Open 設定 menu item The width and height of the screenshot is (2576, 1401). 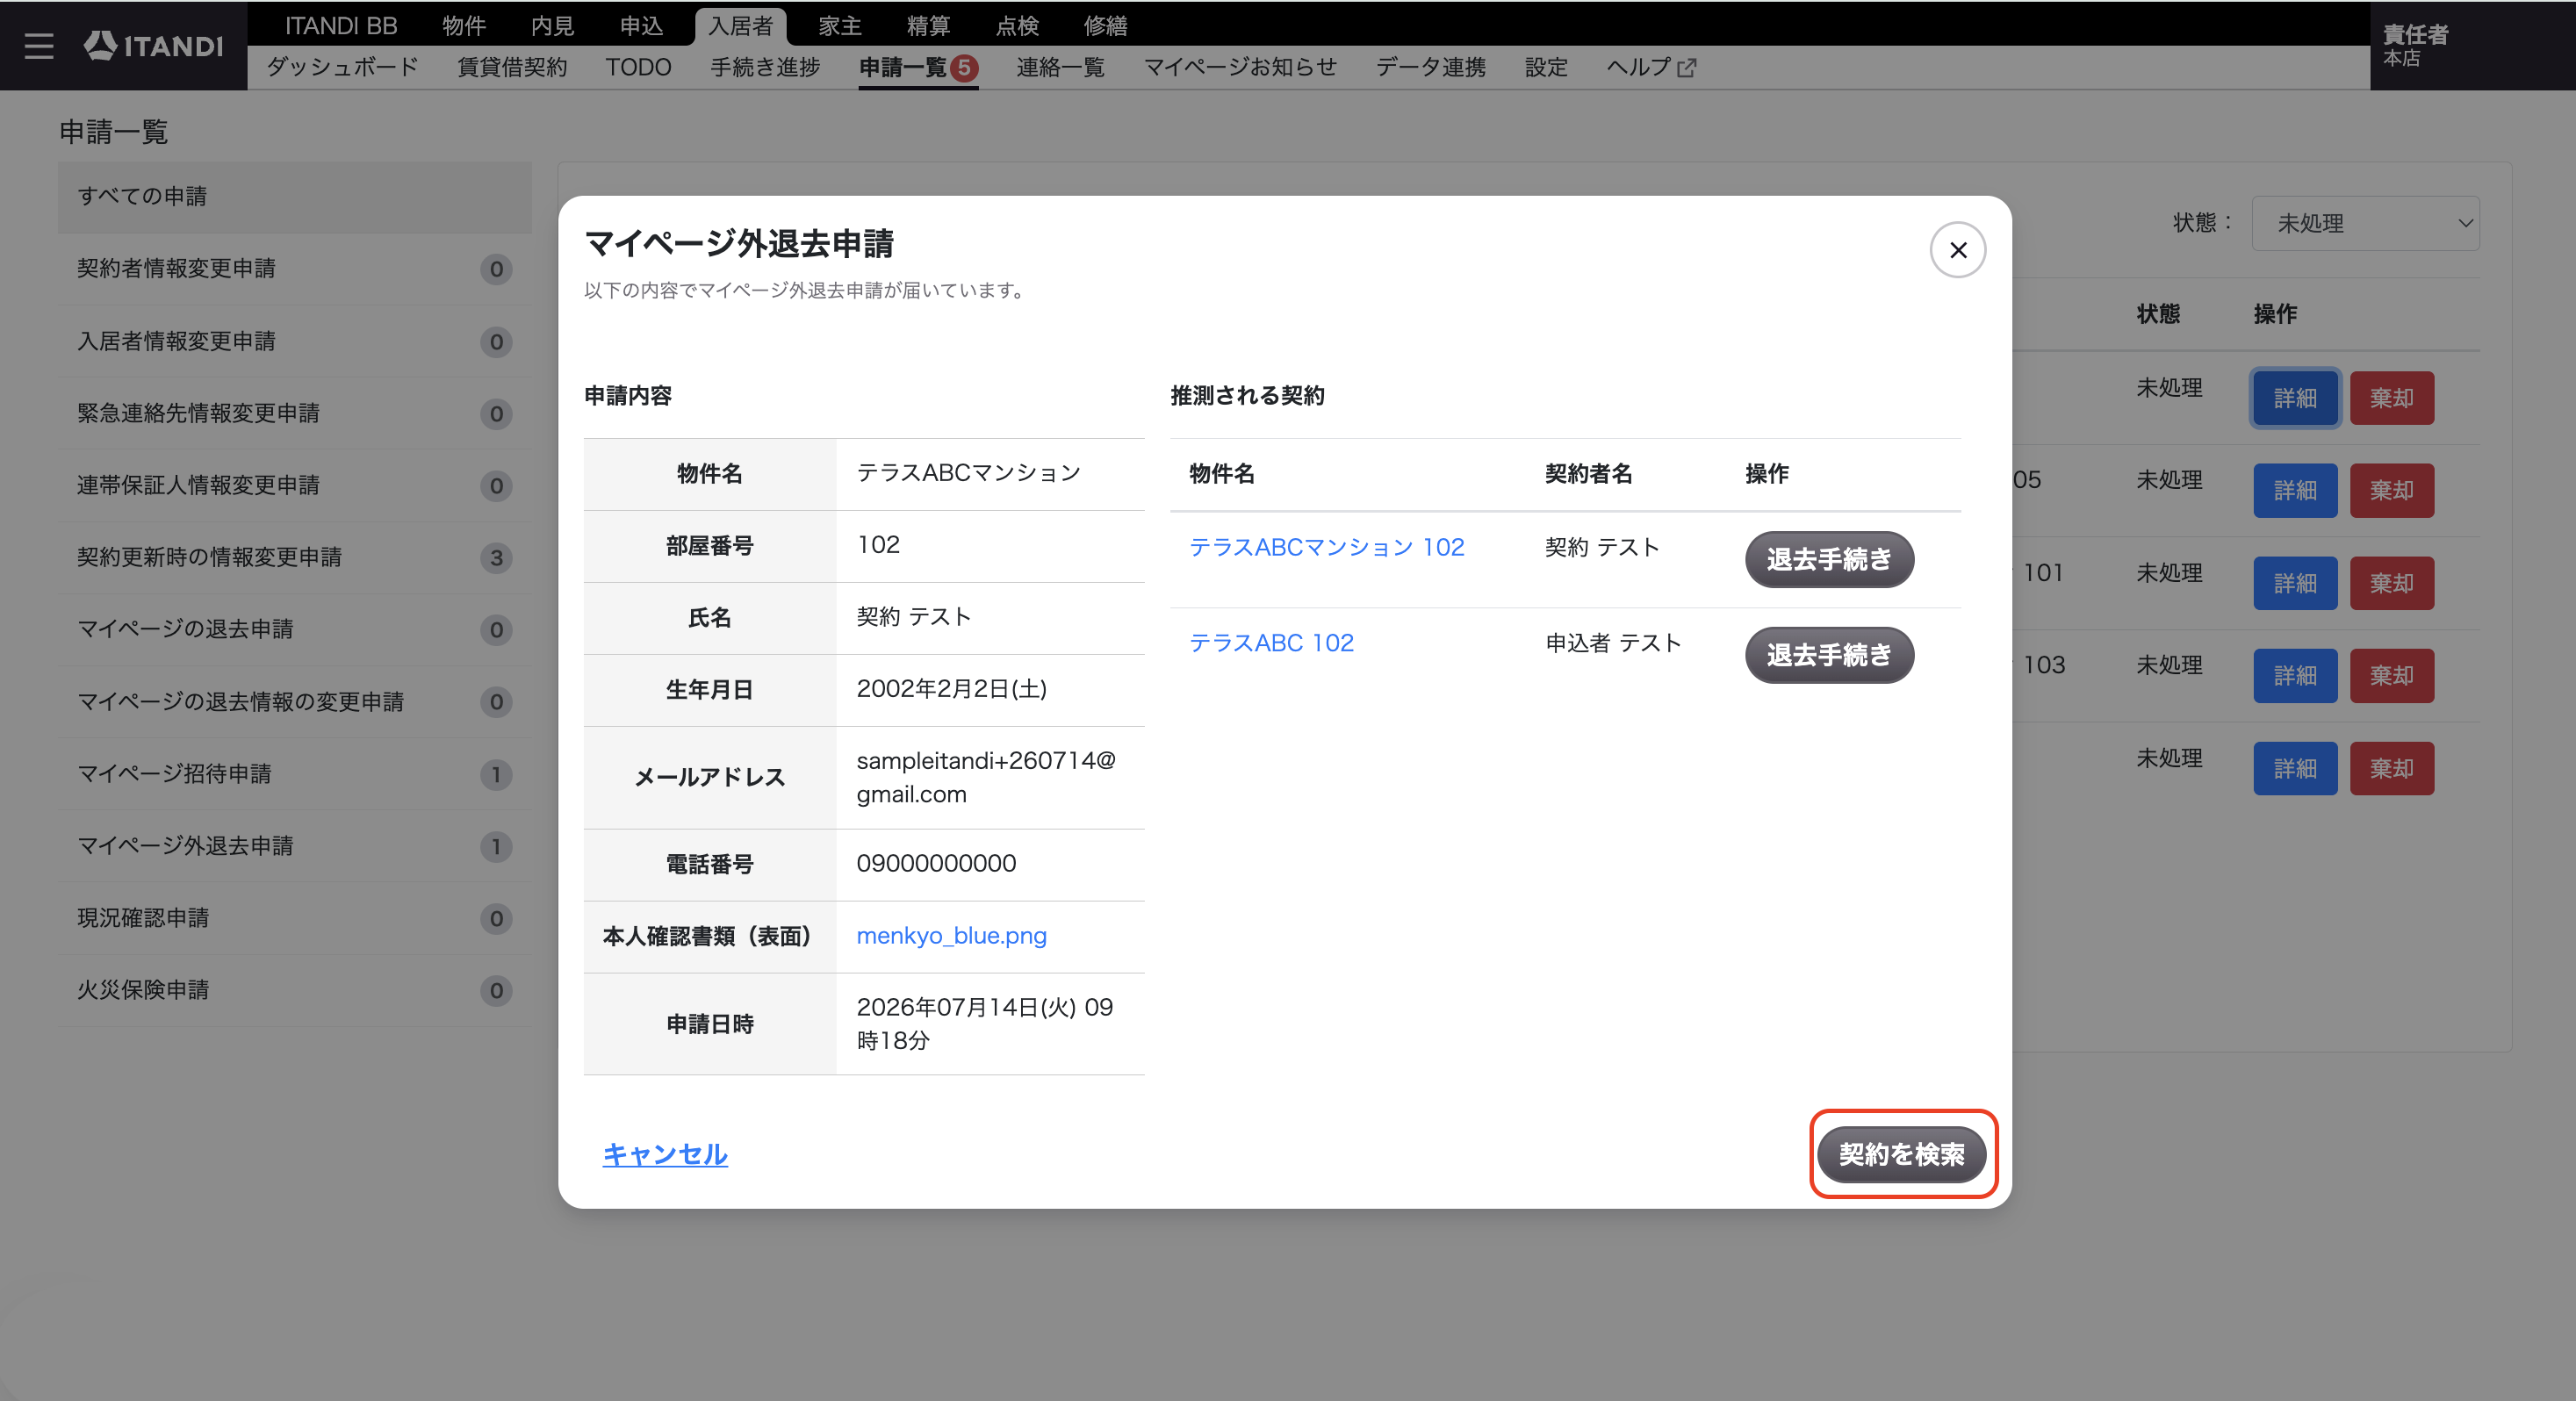pyautogui.click(x=1546, y=67)
